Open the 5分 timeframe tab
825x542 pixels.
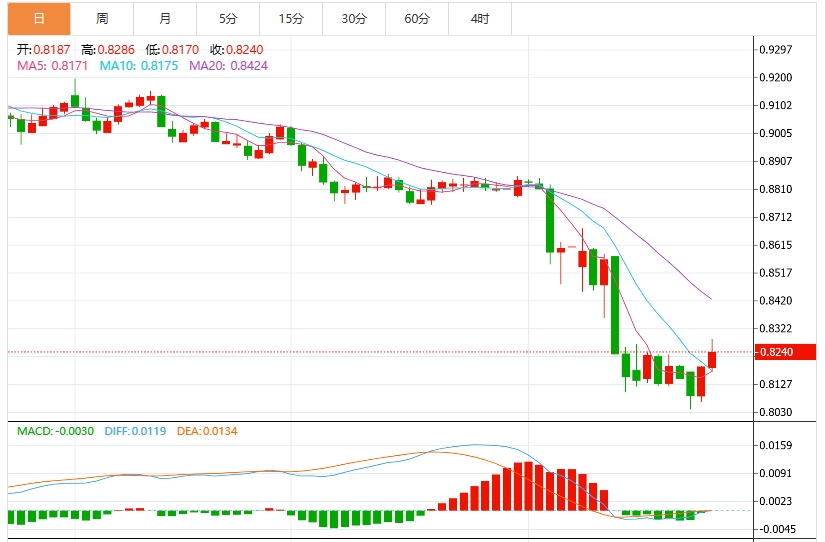(x=228, y=19)
